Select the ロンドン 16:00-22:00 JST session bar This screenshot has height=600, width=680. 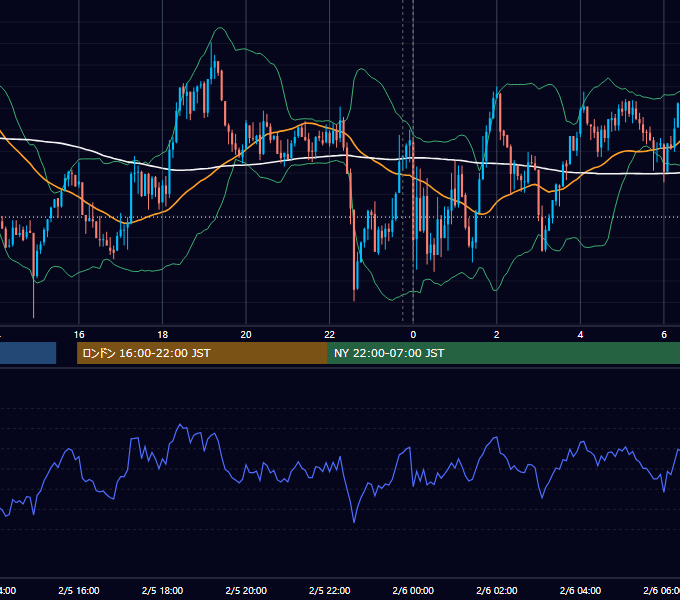point(202,353)
